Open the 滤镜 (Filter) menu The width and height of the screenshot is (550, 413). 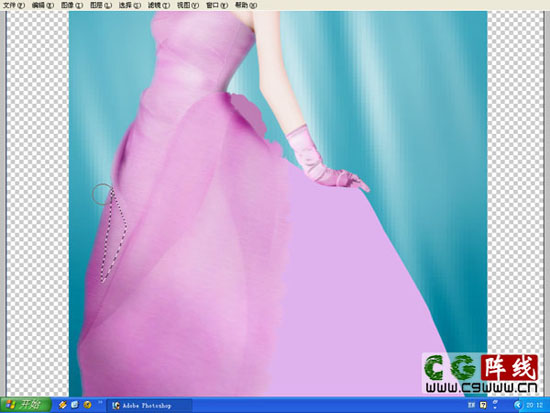(159, 5)
